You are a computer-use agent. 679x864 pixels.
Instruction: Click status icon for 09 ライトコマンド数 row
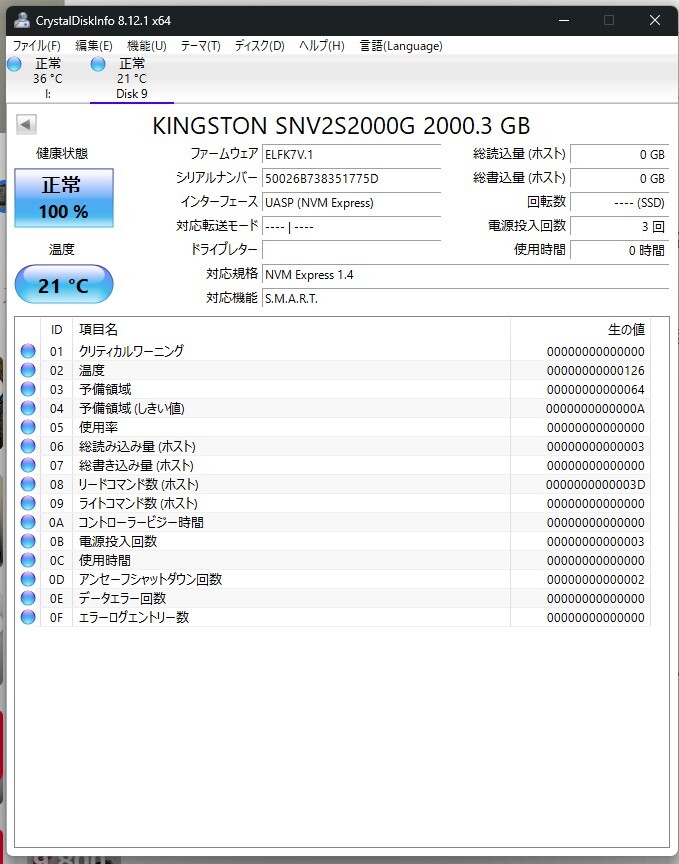tap(28, 503)
